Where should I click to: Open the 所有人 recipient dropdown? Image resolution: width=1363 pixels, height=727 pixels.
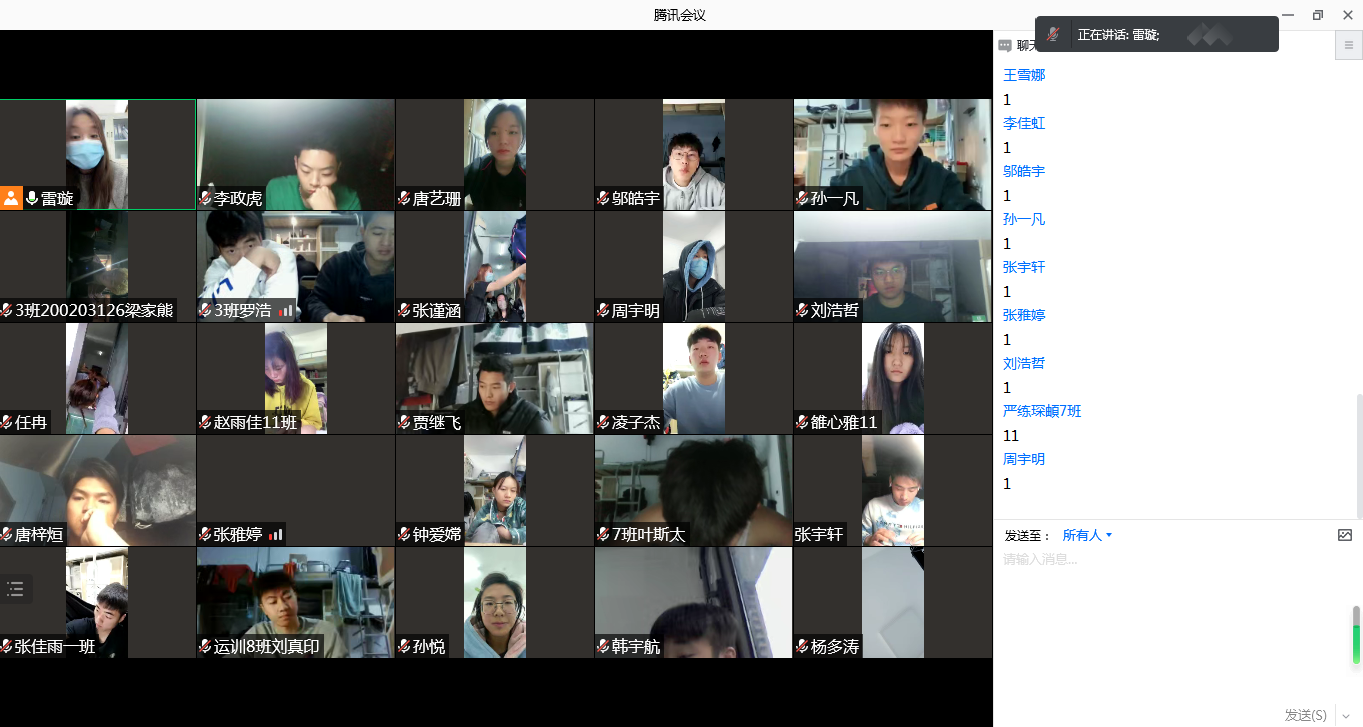pos(1087,535)
